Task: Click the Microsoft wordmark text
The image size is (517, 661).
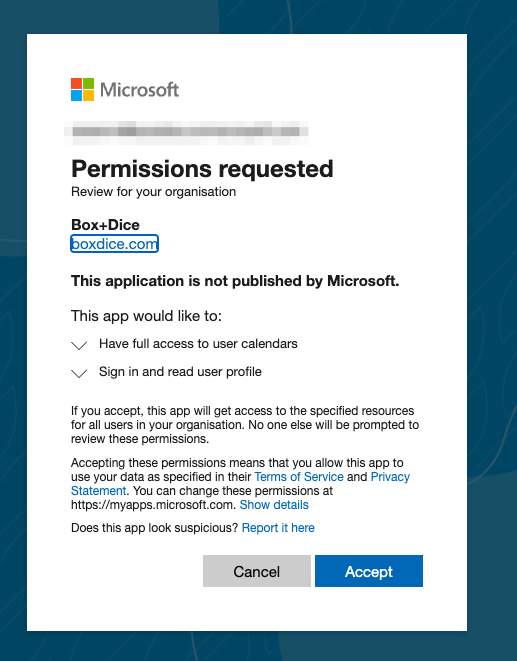Action: (x=140, y=90)
